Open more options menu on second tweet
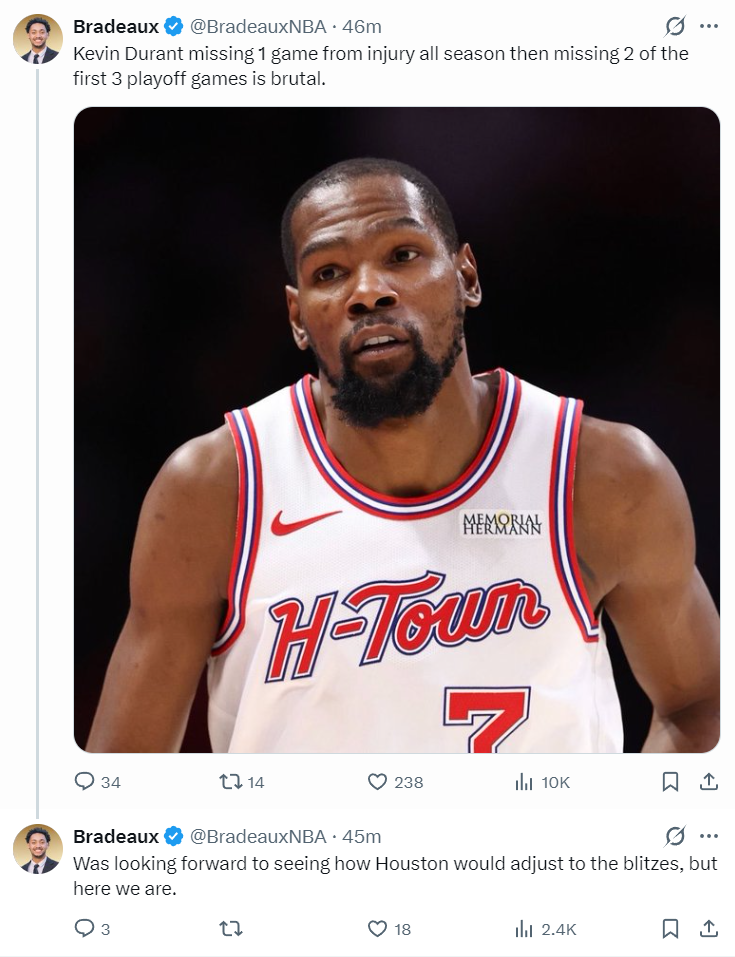The width and height of the screenshot is (735, 957). pos(708,836)
